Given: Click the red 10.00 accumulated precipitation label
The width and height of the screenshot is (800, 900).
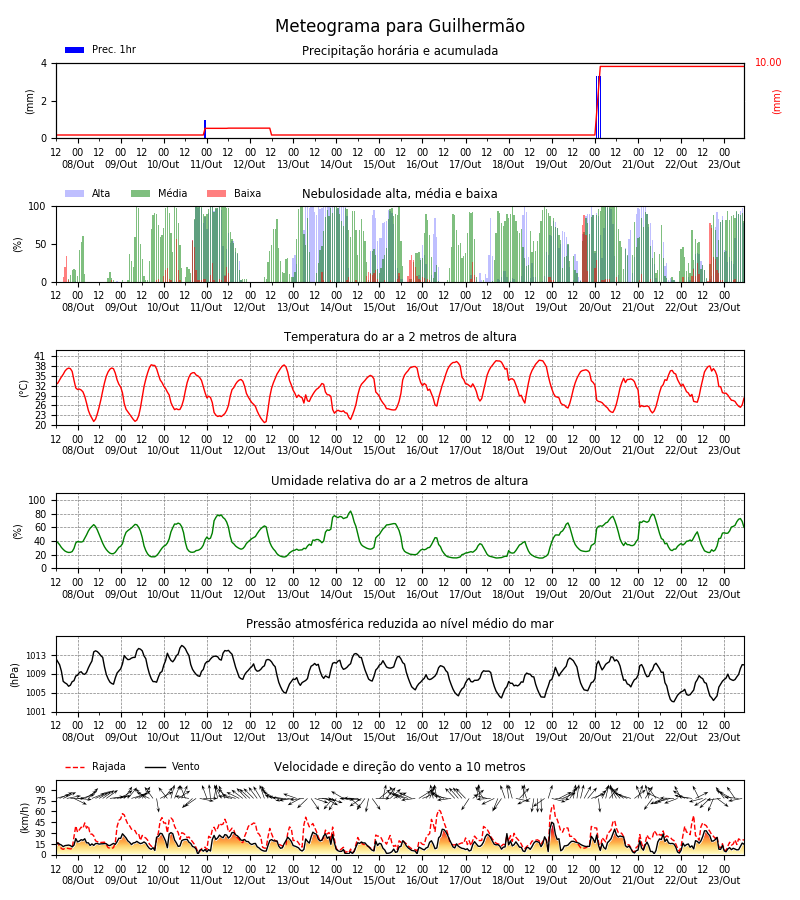Looking at the screenshot, I should click(x=768, y=63).
